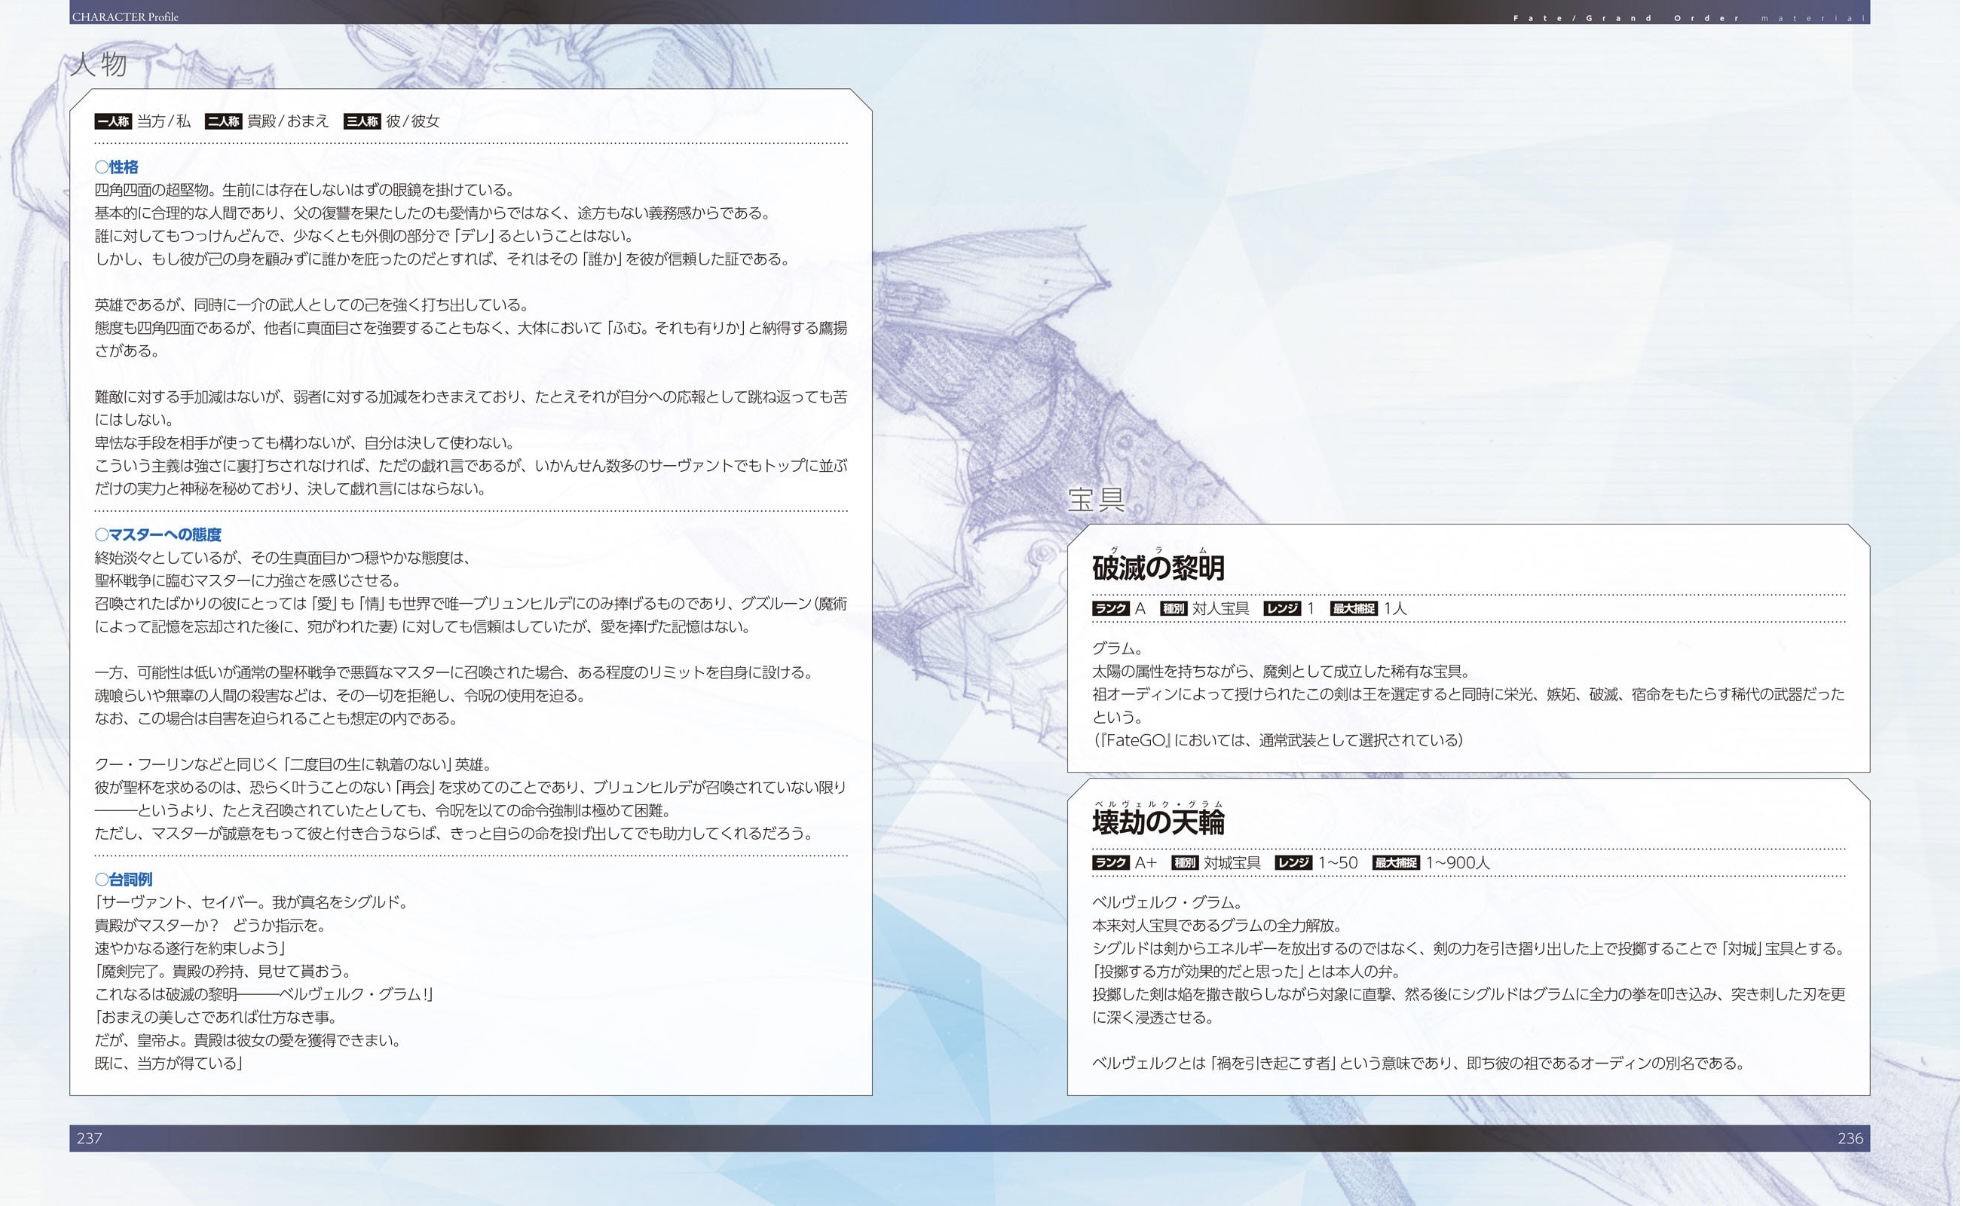Click the ランク badge under 破滅の黎明
Image resolution: width=1963 pixels, height=1206 pixels.
[1110, 608]
